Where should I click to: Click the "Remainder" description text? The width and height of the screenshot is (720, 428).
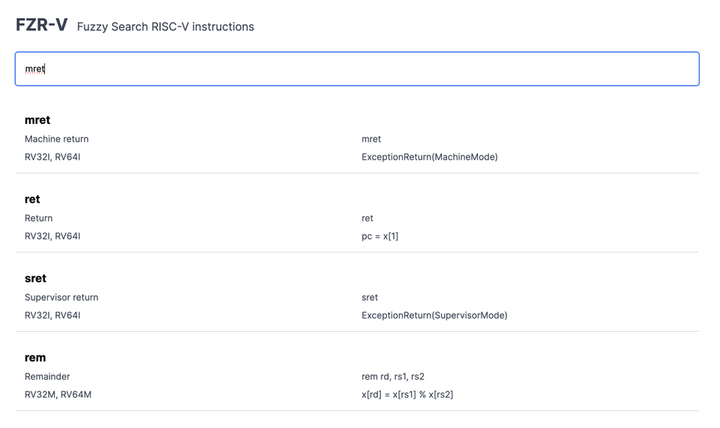point(49,376)
